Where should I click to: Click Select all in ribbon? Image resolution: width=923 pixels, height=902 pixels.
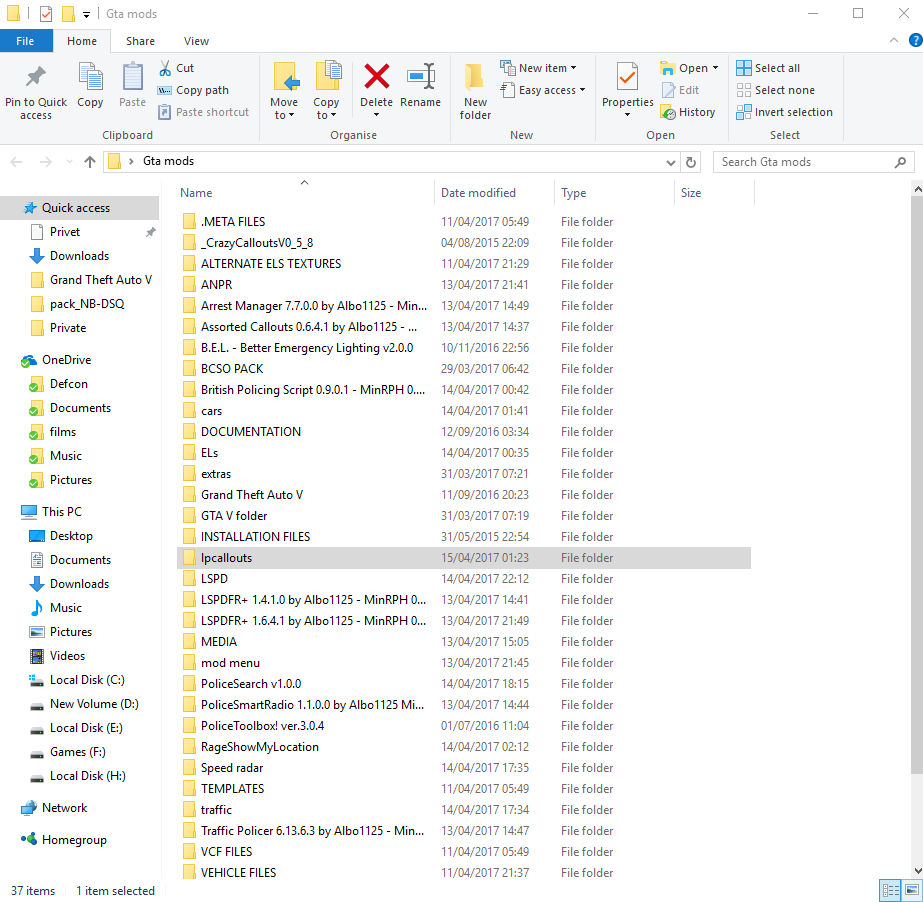click(x=768, y=68)
